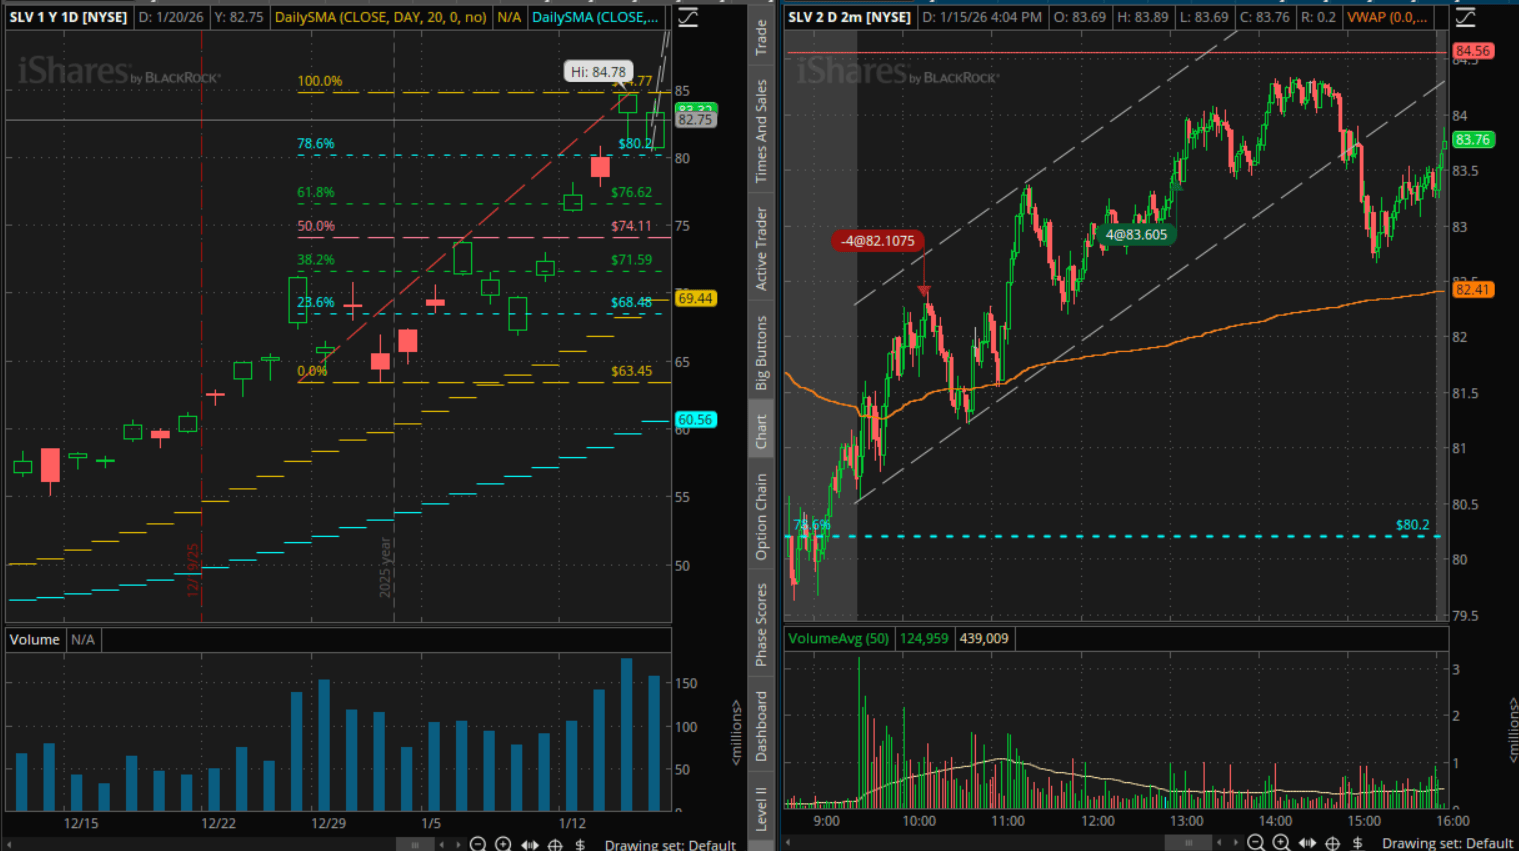
Task: Click the 84.56 red price level tag
Action: pyautogui.click(x=1473, y=51)
